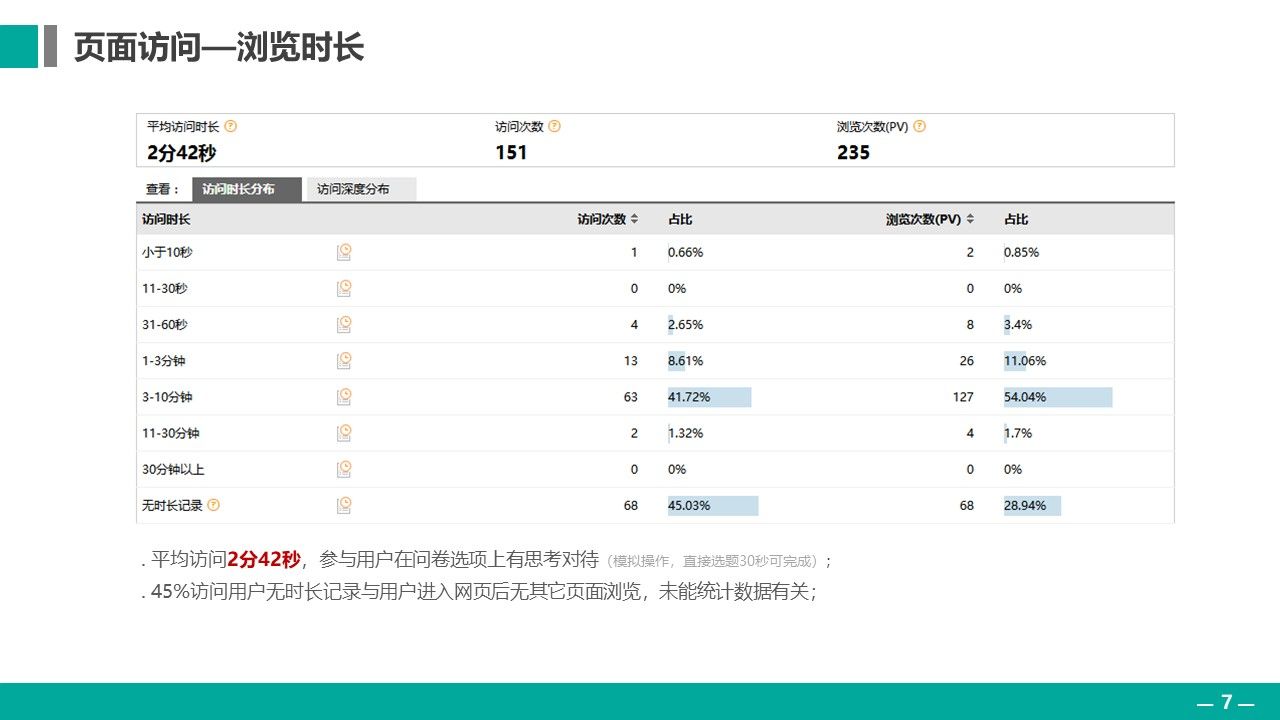Open history icon in 3-10分钟 row
The image size is (1280, 720).
coord(344,397)
